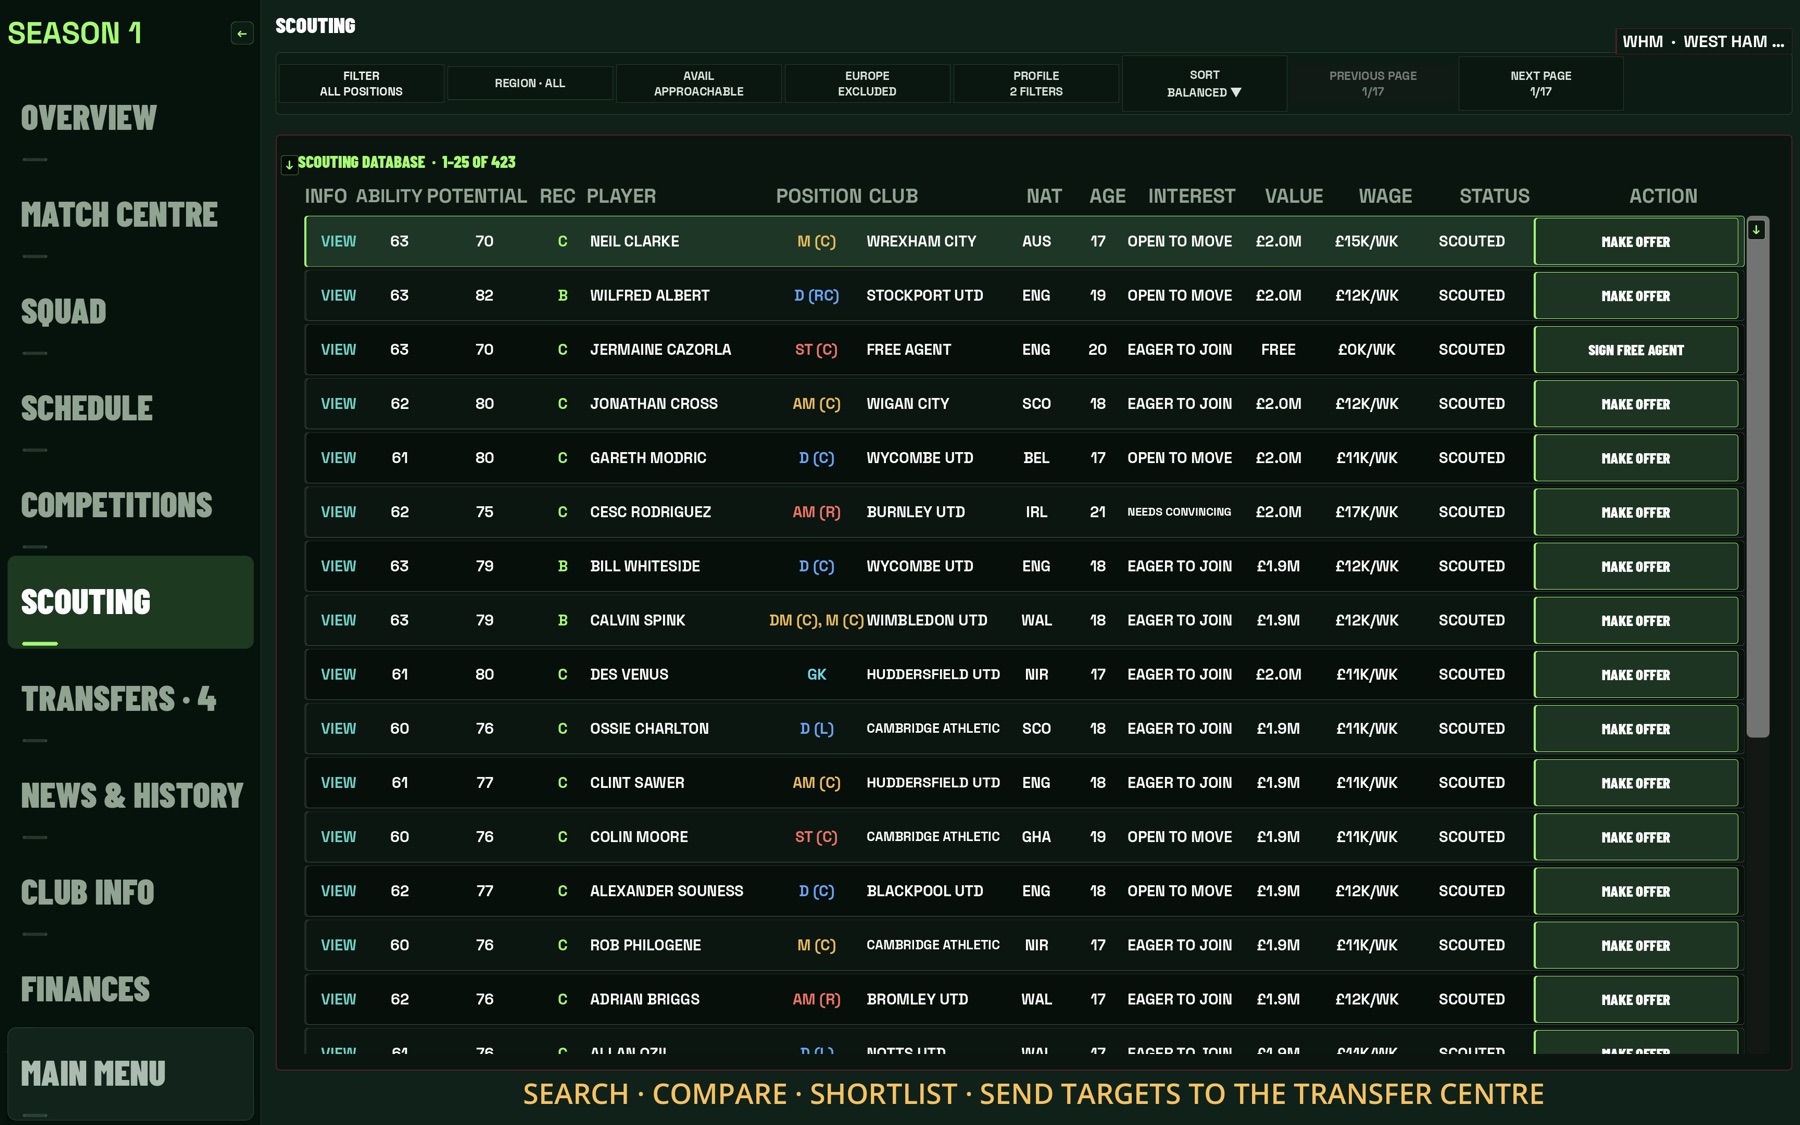
Task: Return to the Main Menu
Action: [x=130, y=1074]
